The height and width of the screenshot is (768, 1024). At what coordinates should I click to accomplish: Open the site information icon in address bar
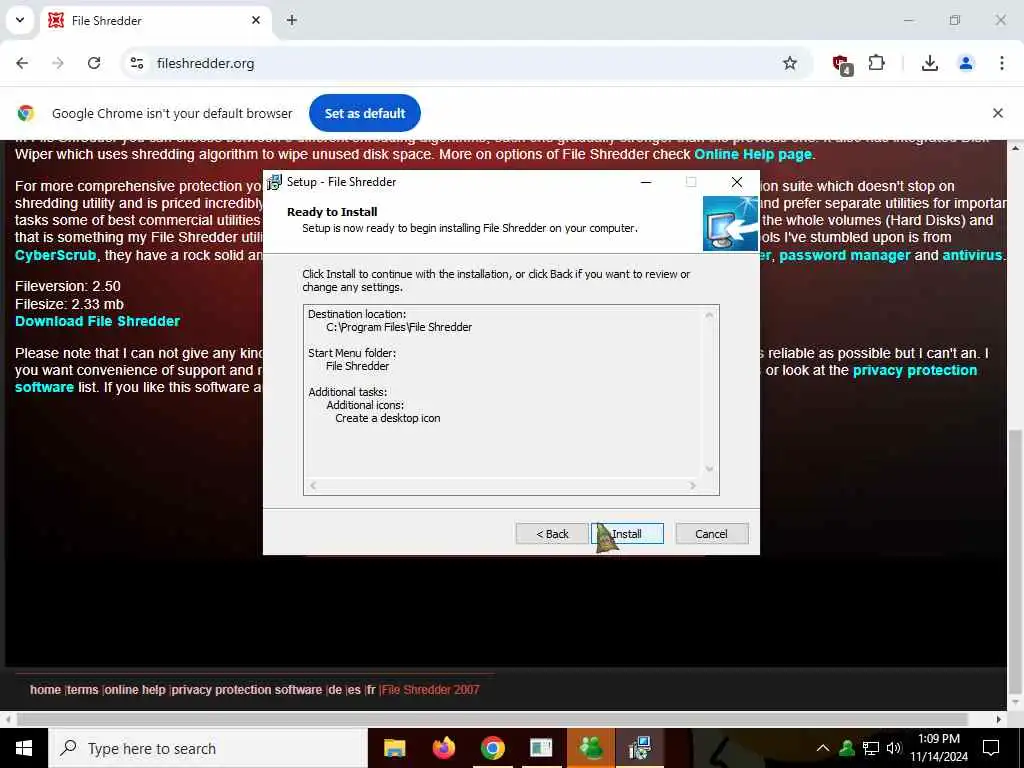pos(137,63)
